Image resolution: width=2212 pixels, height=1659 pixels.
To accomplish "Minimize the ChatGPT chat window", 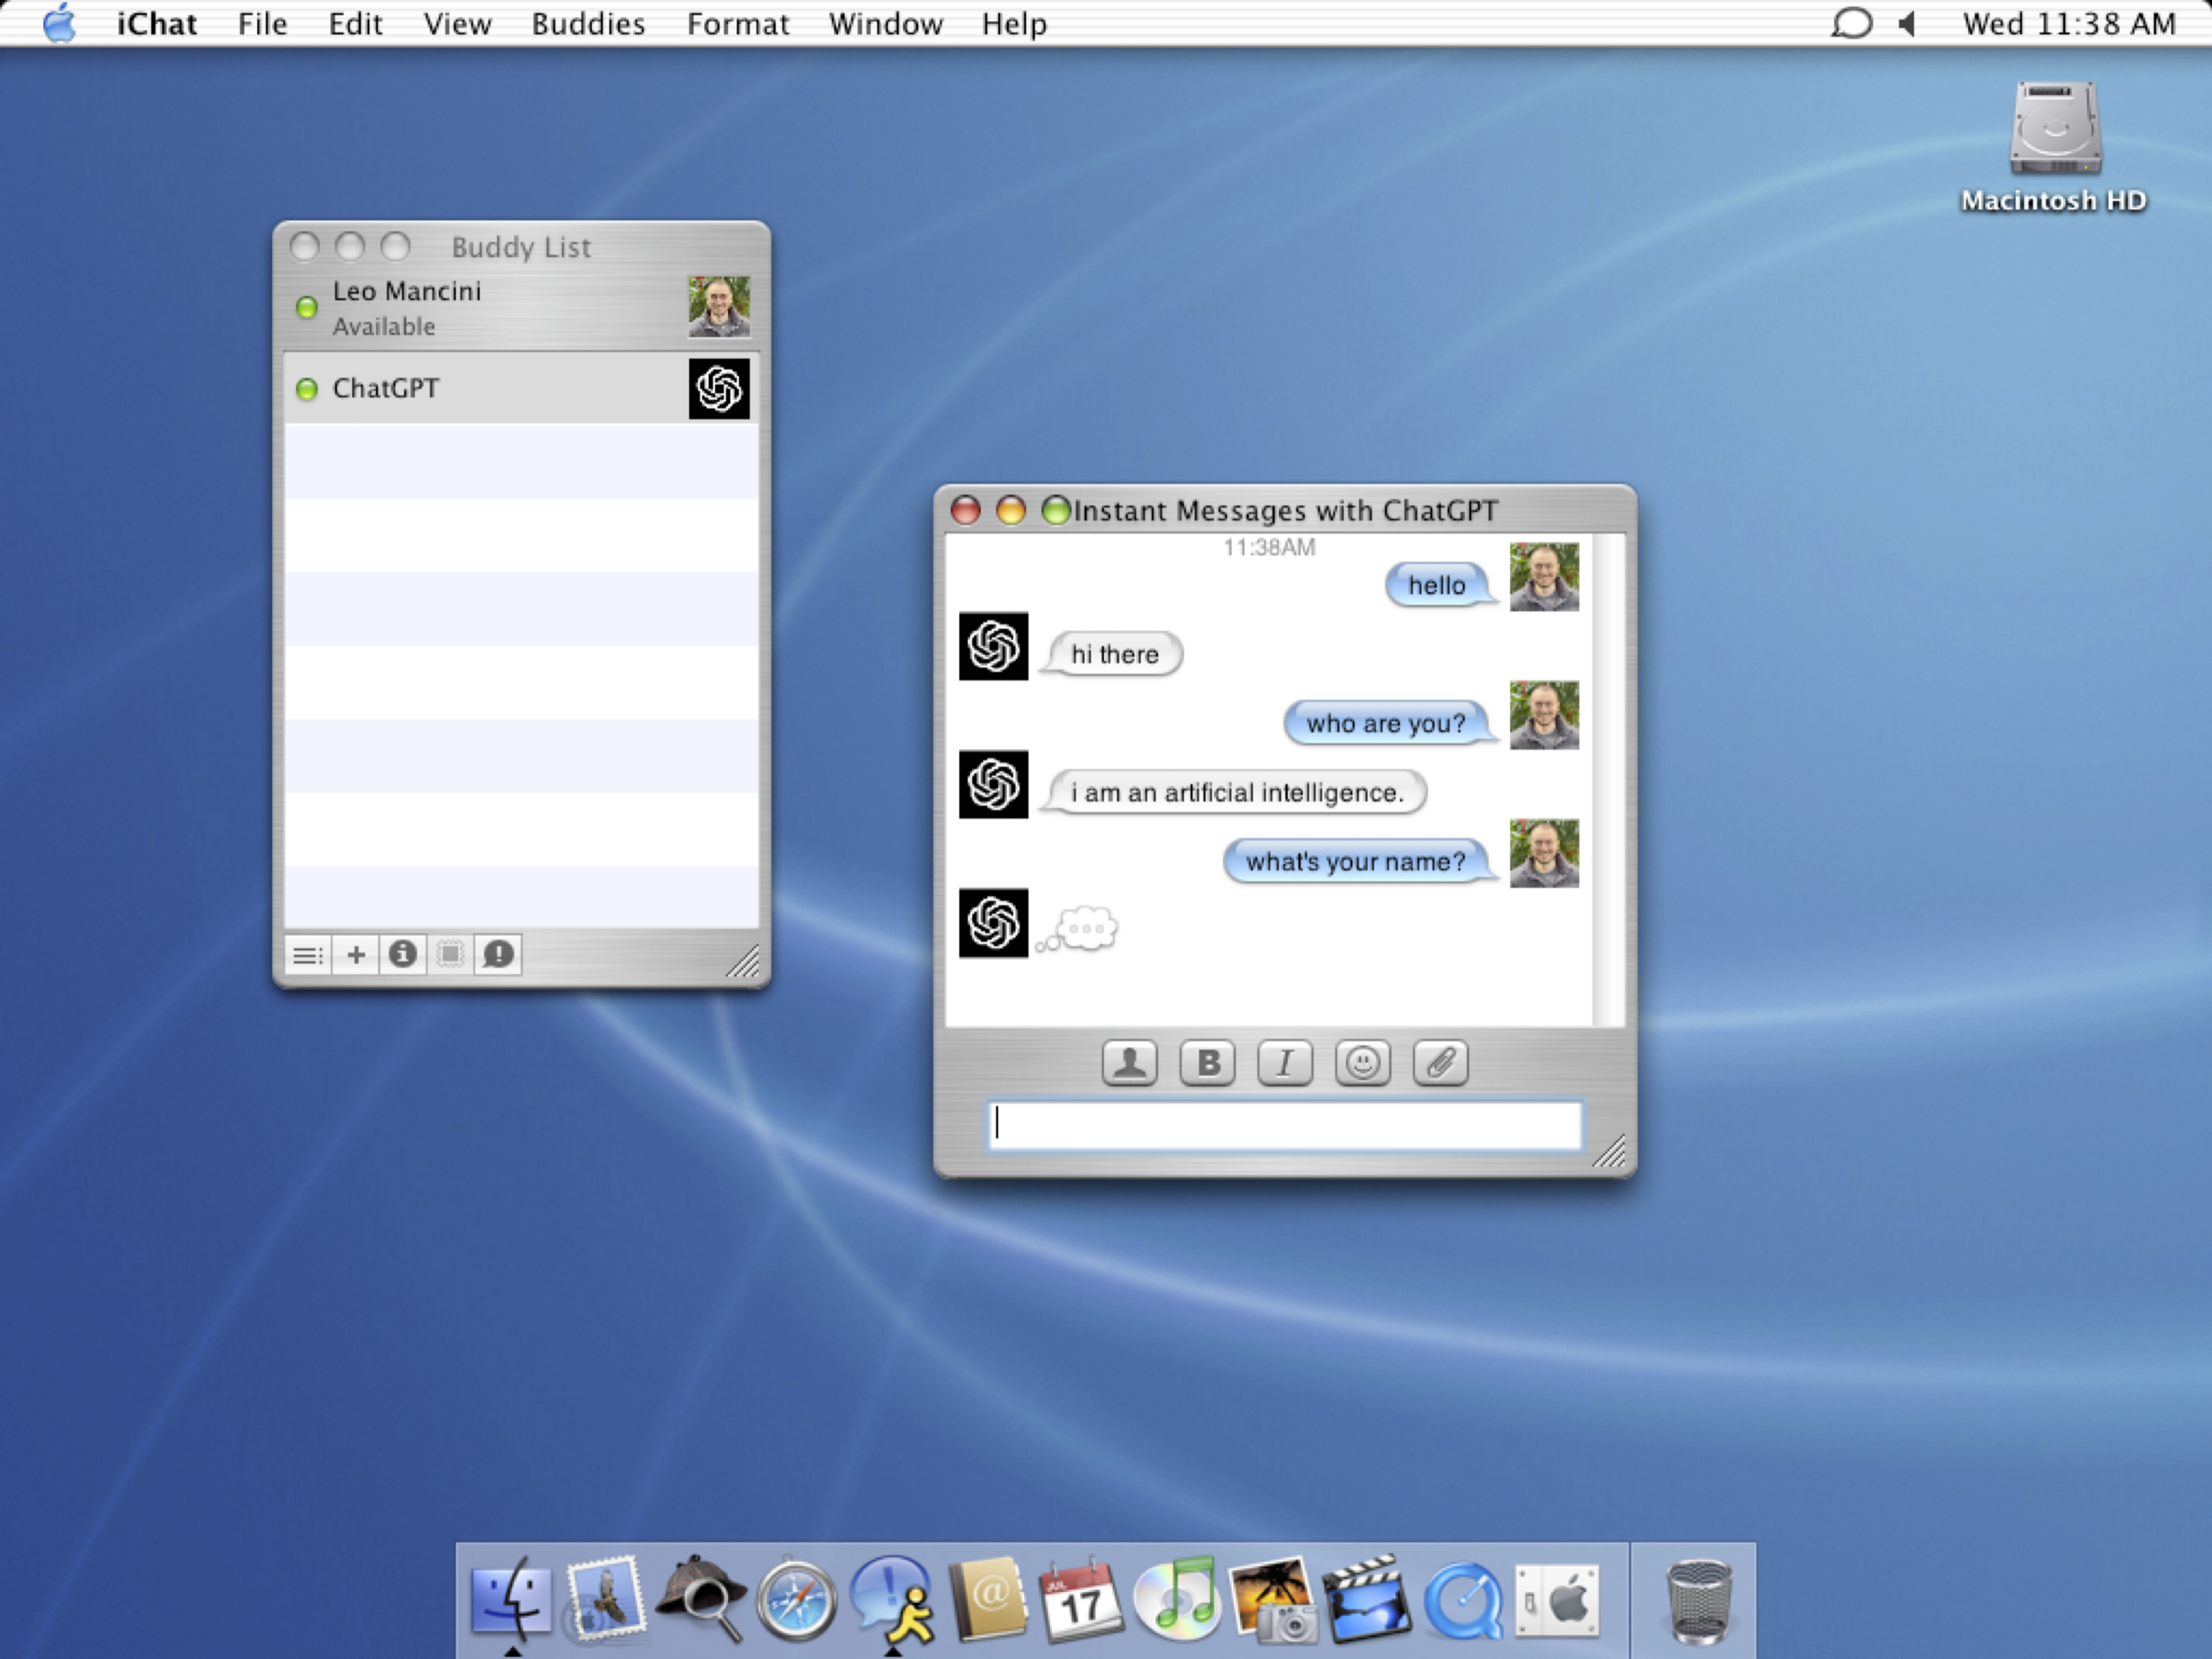I will pyautogui.click(x=1011, y=510).
